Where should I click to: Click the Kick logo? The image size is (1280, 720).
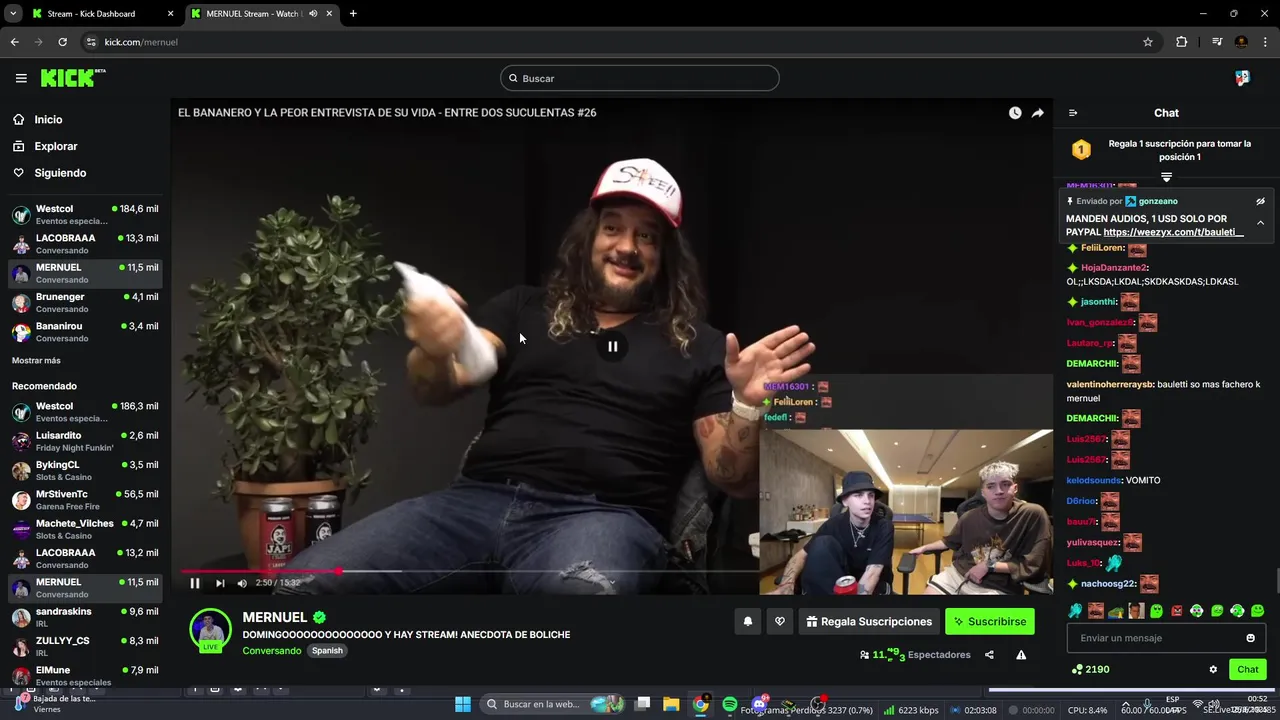[73, 78]
